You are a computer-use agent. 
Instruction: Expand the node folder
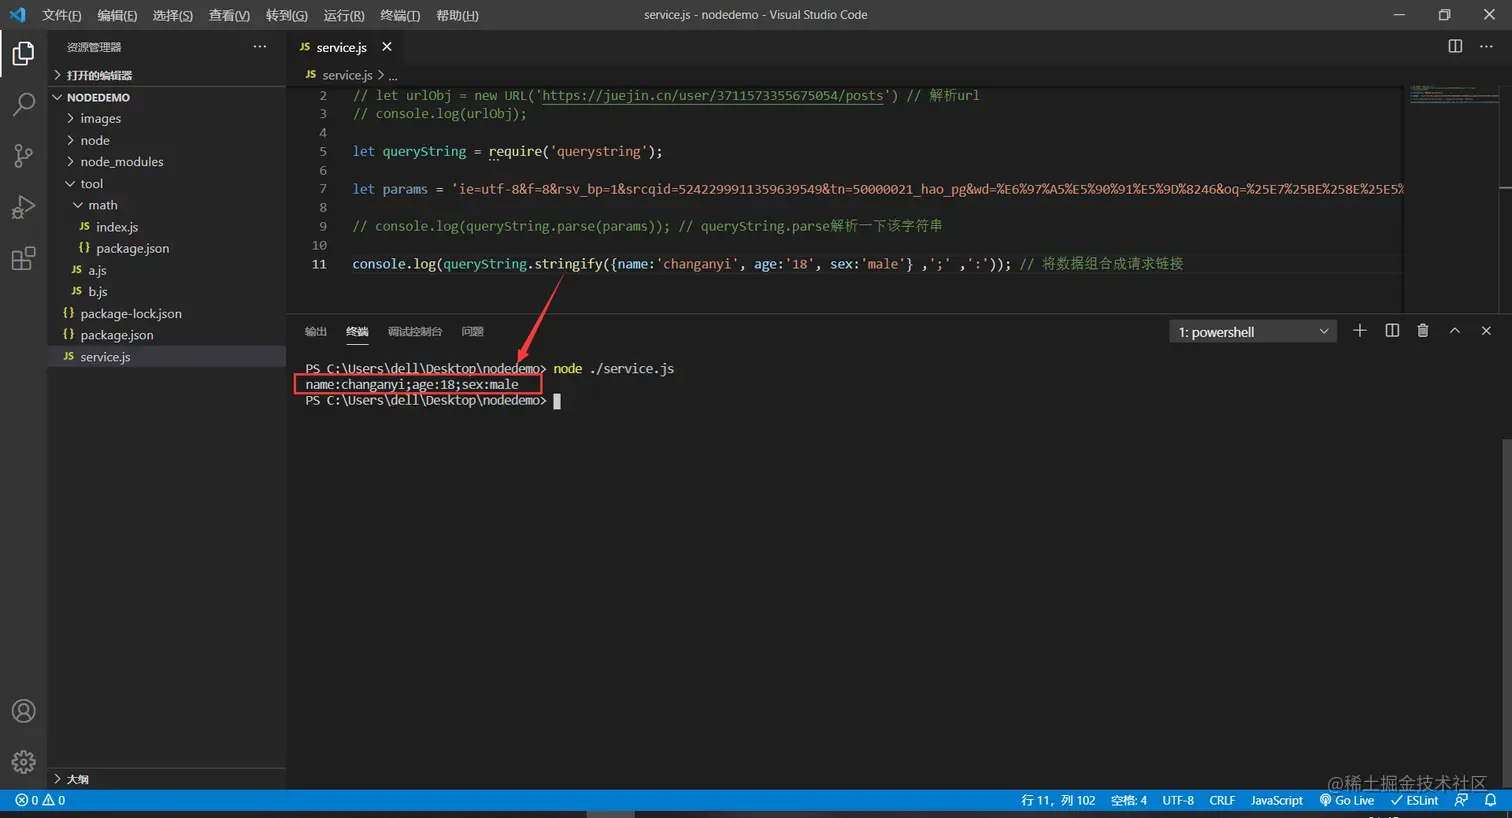[167, 141]
